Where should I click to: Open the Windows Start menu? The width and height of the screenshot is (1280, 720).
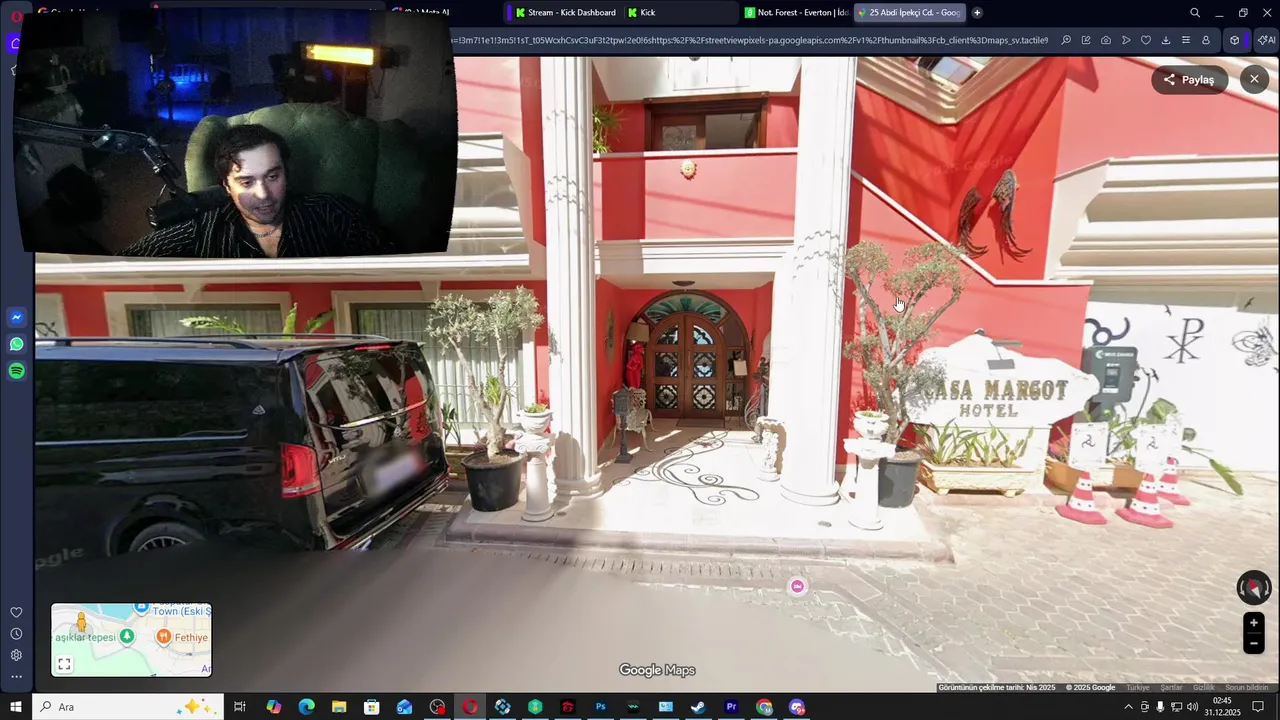click(x=16, y=707)
